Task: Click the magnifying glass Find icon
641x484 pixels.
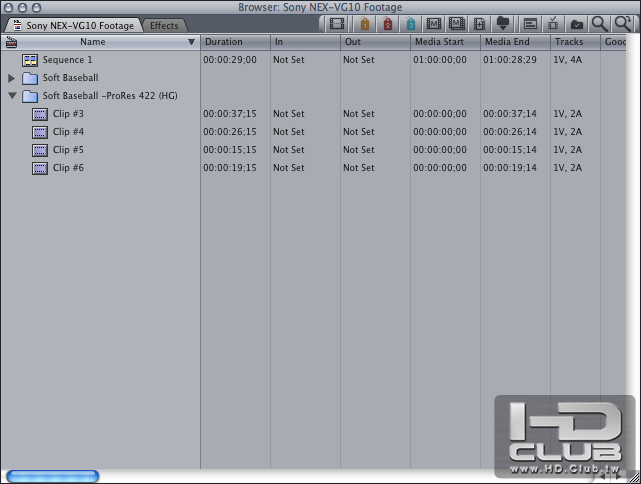Action: coord(599,24)
